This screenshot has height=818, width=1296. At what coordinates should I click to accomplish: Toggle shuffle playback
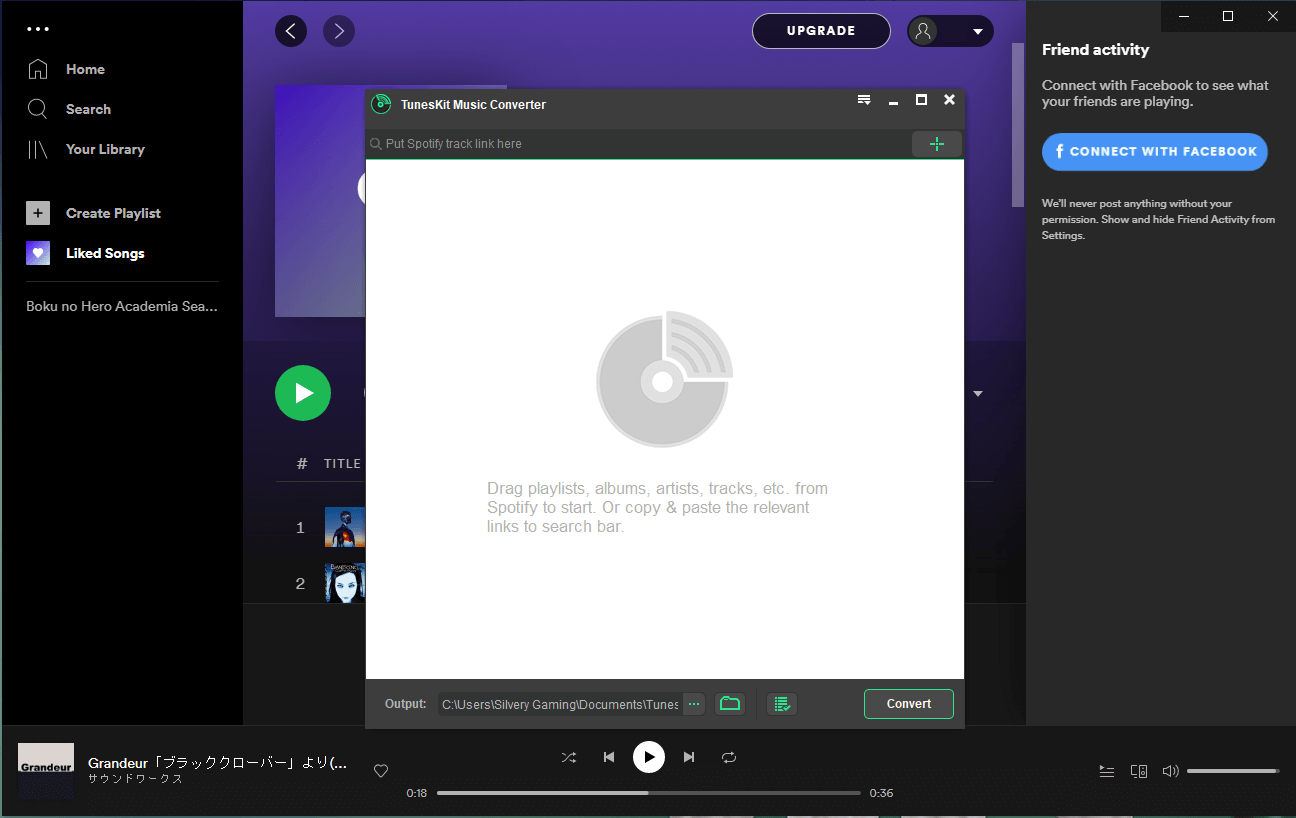[569, 757]
